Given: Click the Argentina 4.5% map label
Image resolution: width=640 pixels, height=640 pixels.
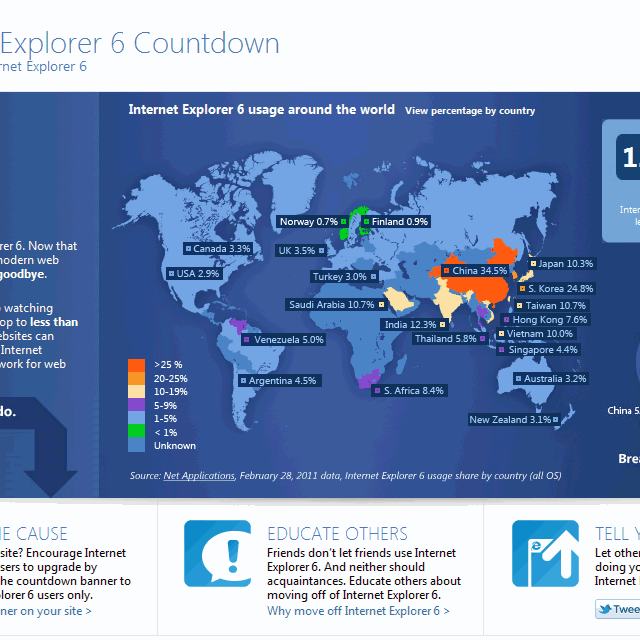Looking at the screenshot, I should [x=280, y=381].
